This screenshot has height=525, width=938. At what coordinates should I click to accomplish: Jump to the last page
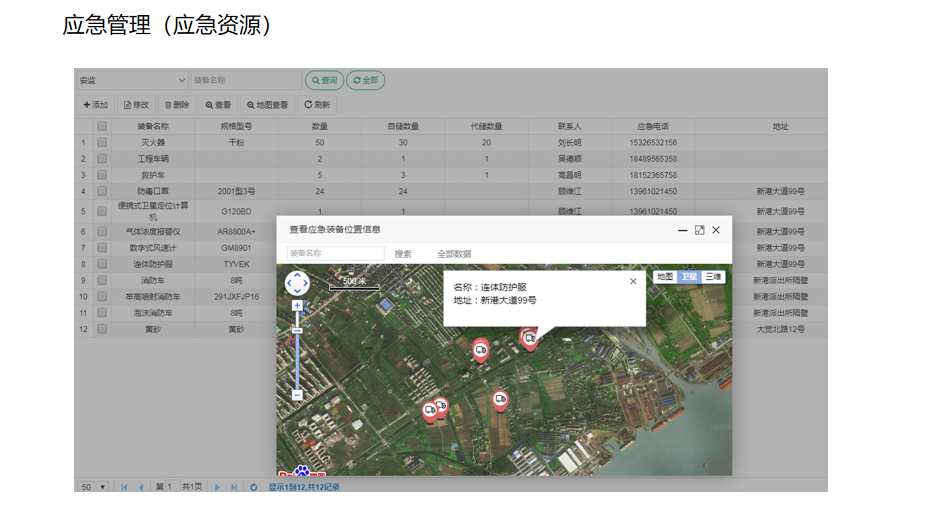point(234,487)
